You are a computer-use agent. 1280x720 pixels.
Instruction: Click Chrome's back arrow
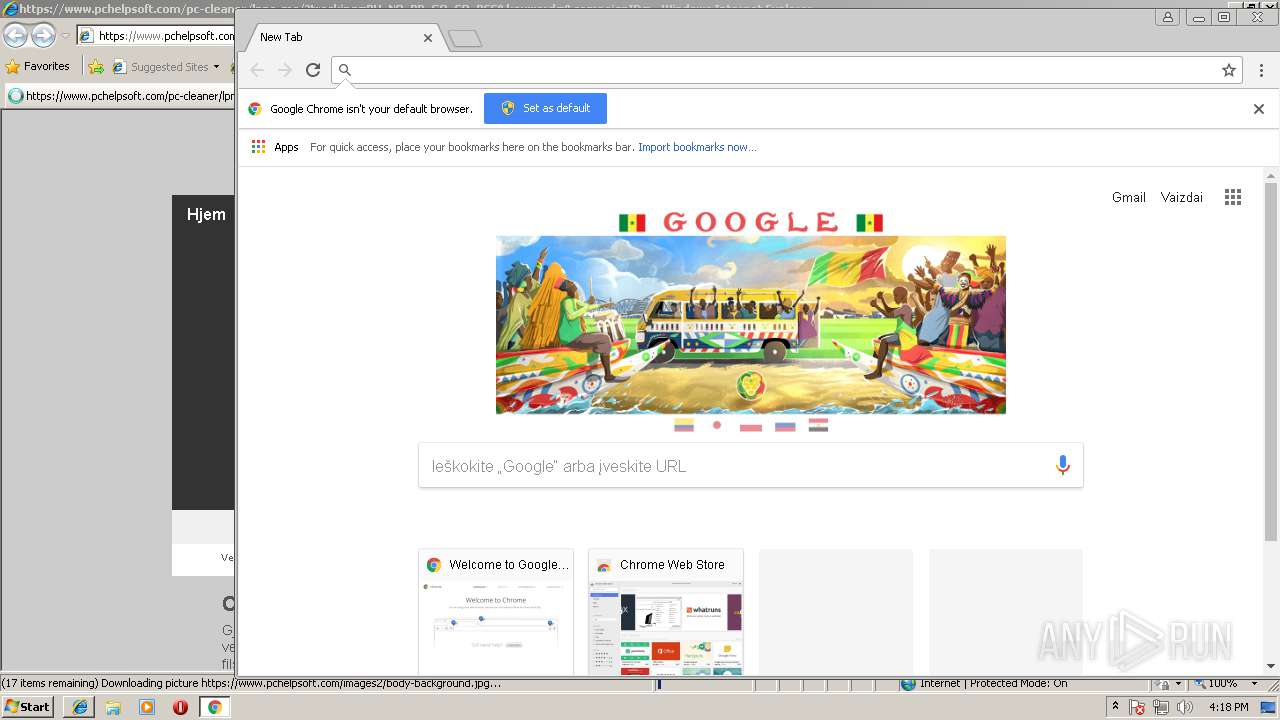point(257,70)
